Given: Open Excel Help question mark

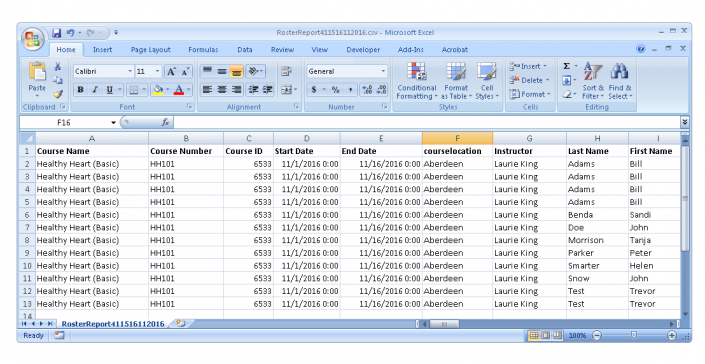Looking at the screenshot, I should click(x=641, y=49).
